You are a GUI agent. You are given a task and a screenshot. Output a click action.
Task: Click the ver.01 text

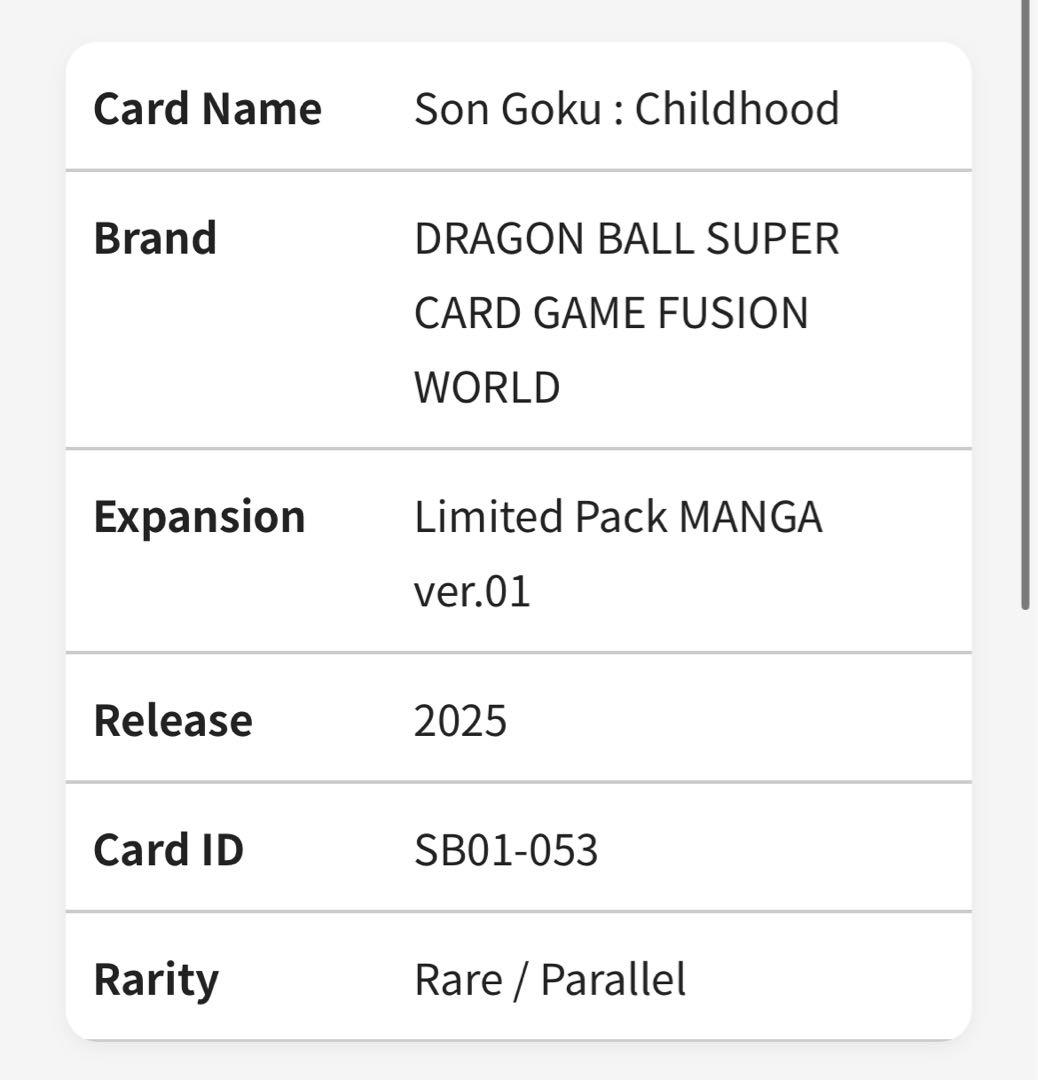(x=471, y=591)
